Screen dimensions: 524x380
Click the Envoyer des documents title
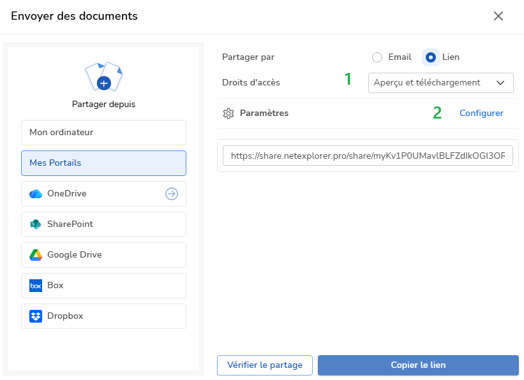(x=74, y=16)
